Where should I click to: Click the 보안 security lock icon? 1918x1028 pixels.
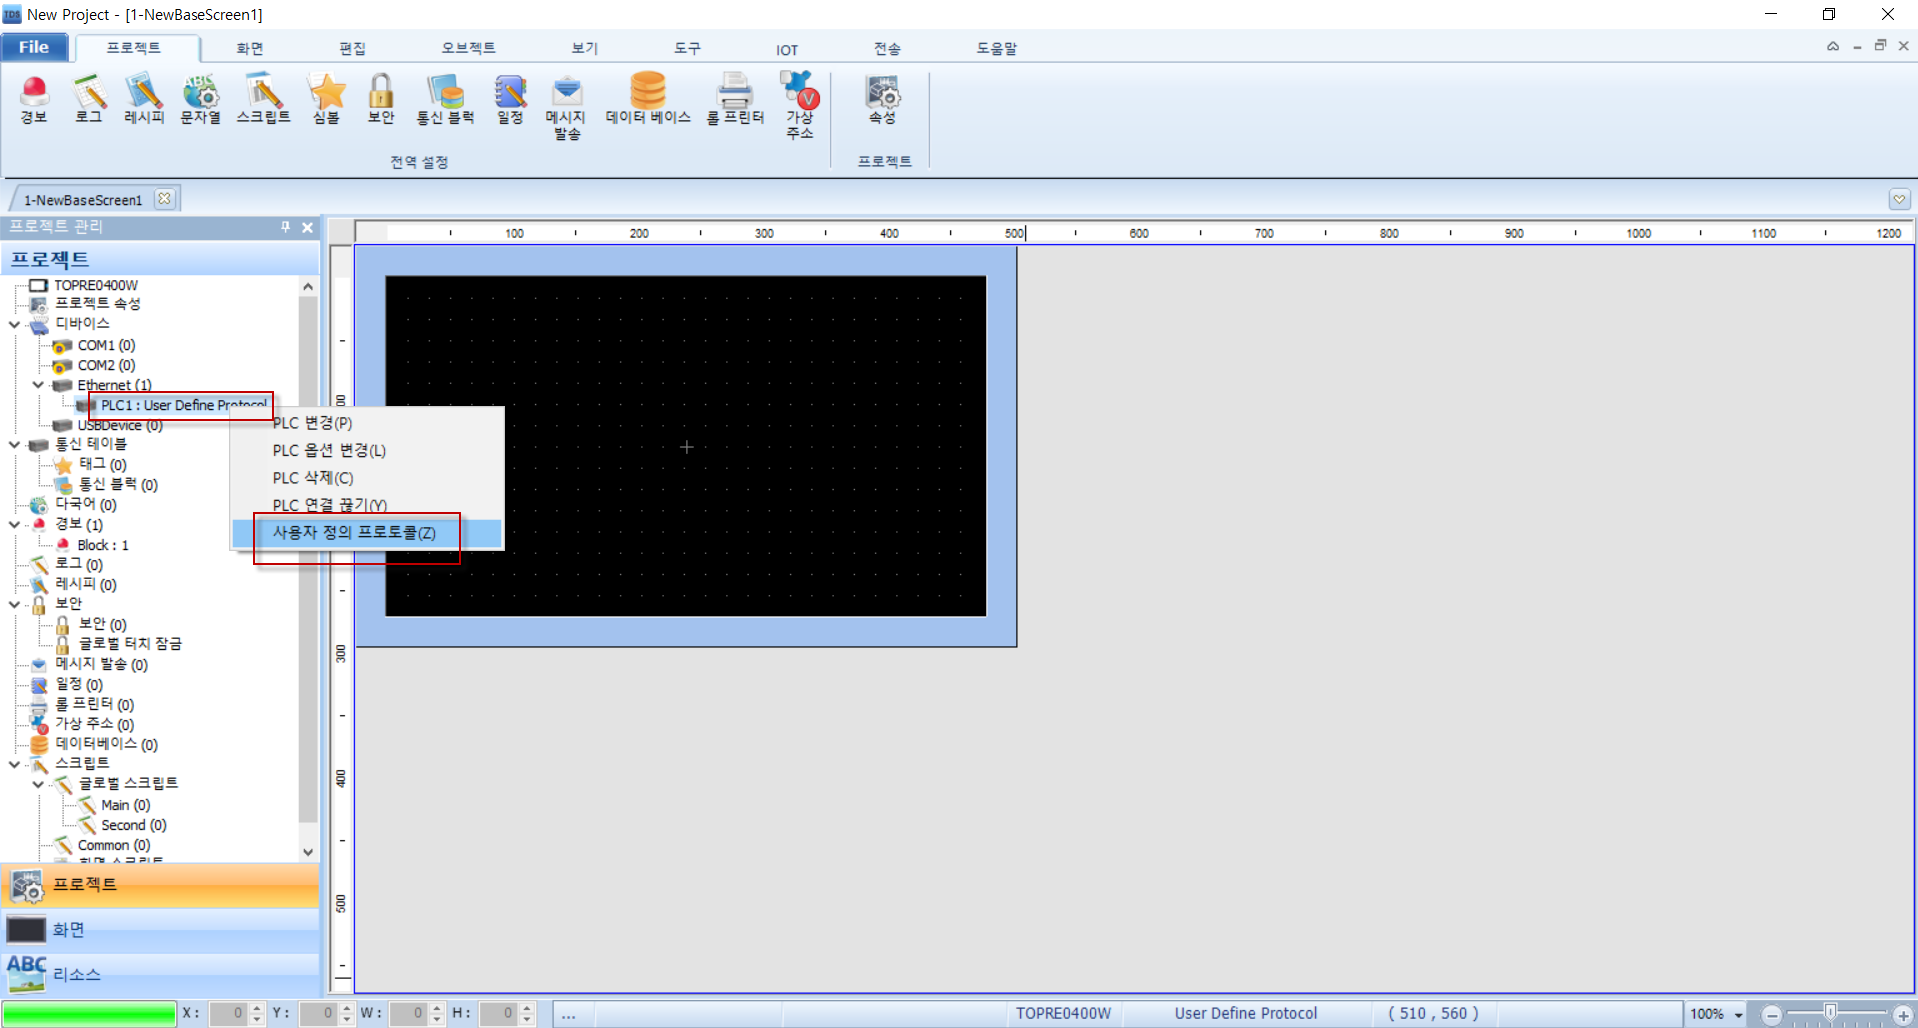pyautogui.click(x=381, y=99)
